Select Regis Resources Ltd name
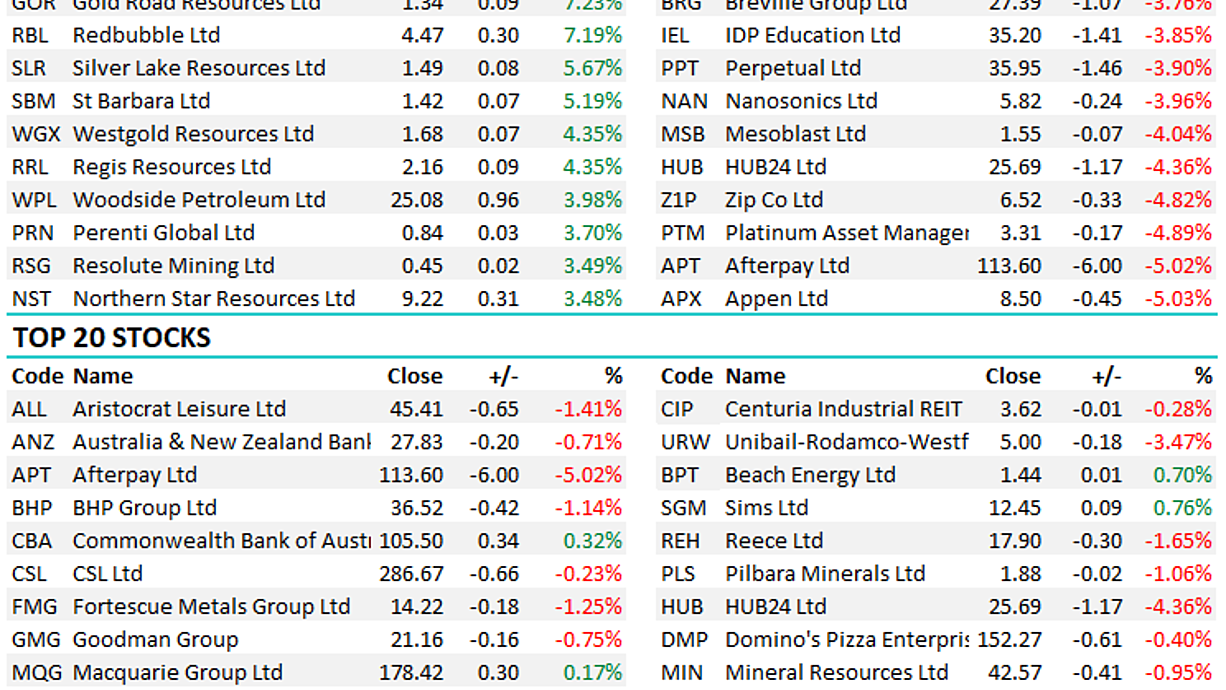 172,167
